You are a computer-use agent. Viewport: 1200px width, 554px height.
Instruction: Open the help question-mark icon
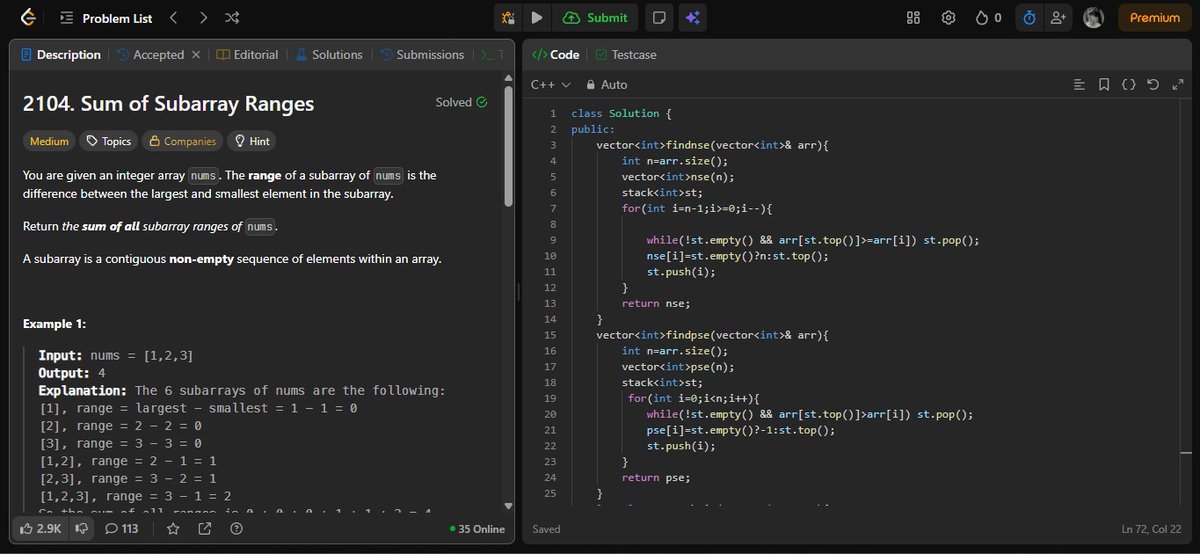pos(237,528)
